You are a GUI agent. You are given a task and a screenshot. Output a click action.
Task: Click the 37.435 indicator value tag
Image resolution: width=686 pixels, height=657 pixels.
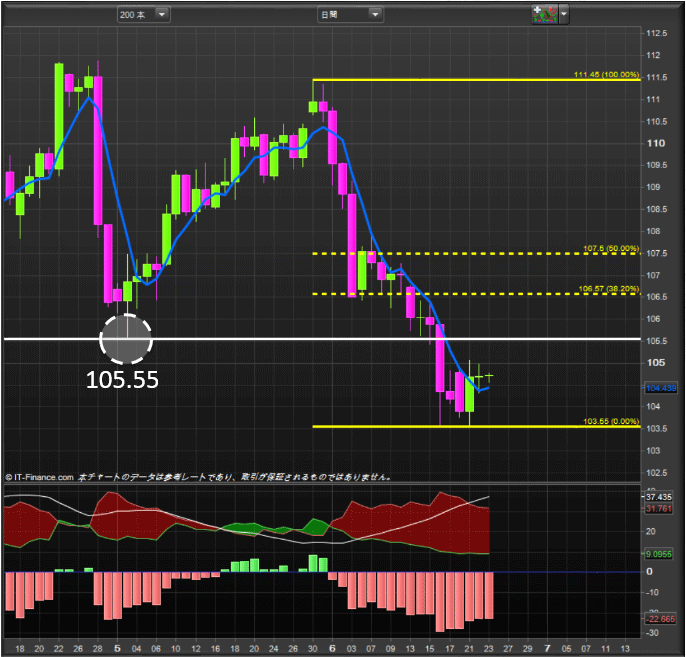point(658,497)
